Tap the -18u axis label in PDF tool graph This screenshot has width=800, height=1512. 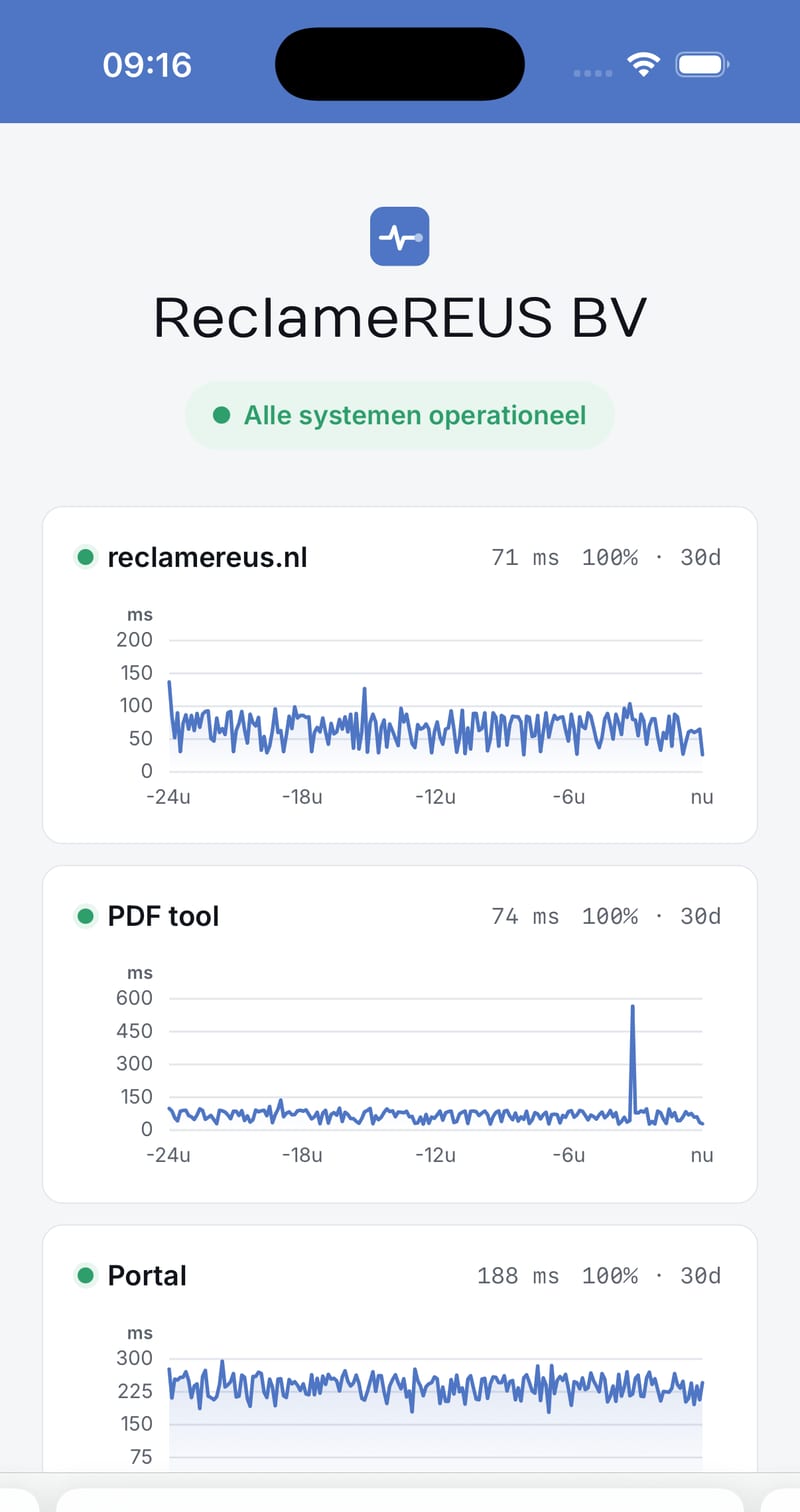pos(302,1155)
